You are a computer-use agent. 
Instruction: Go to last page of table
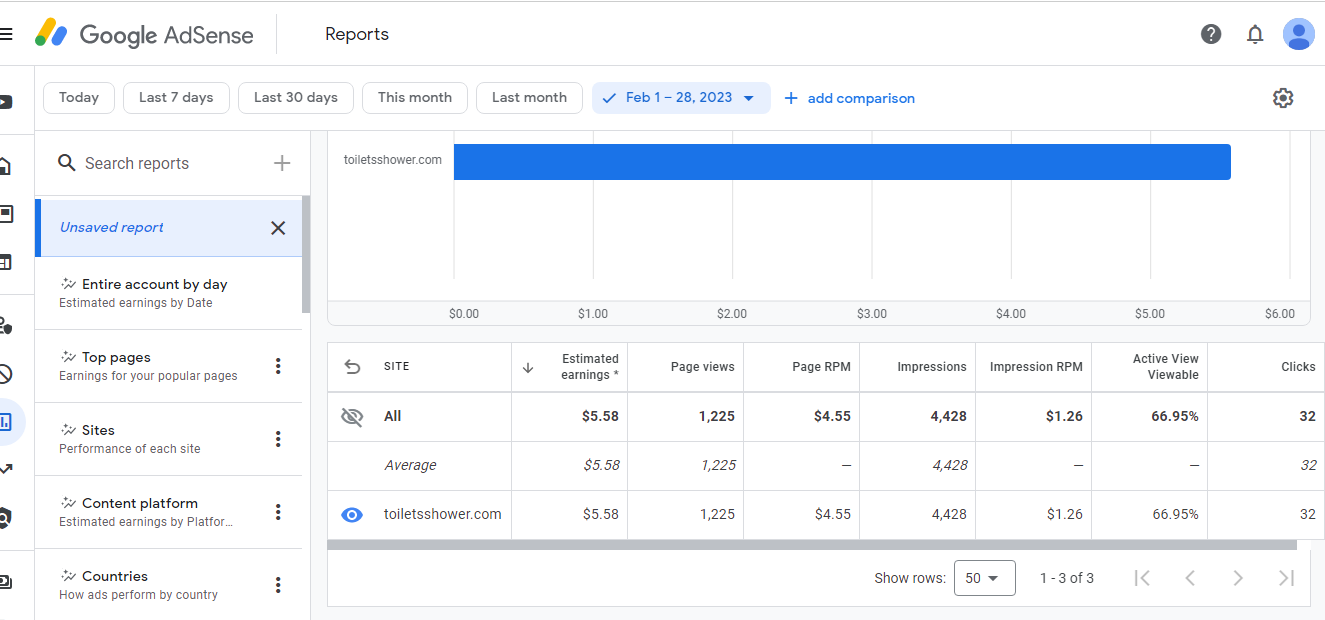point(1286,578)
